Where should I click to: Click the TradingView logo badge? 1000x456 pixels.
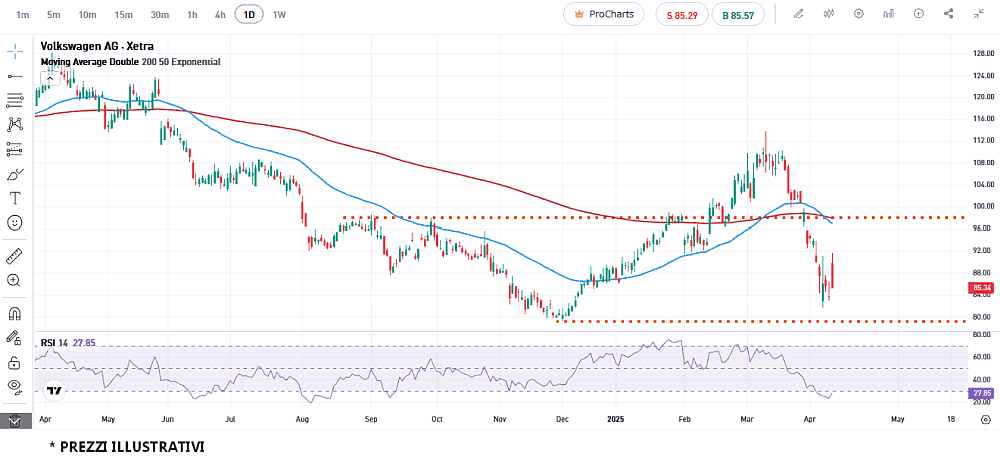coord(54,390)
